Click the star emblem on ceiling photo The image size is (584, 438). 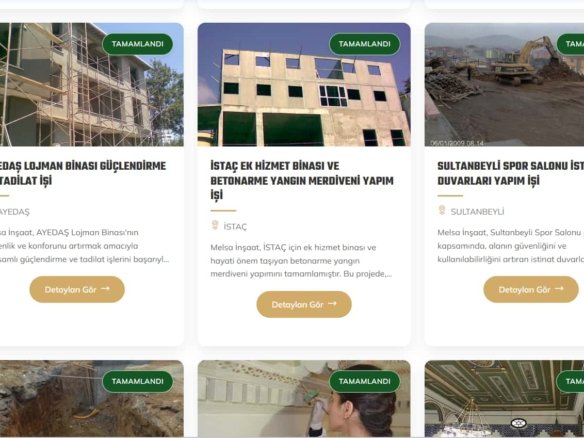tap(518, 423)
